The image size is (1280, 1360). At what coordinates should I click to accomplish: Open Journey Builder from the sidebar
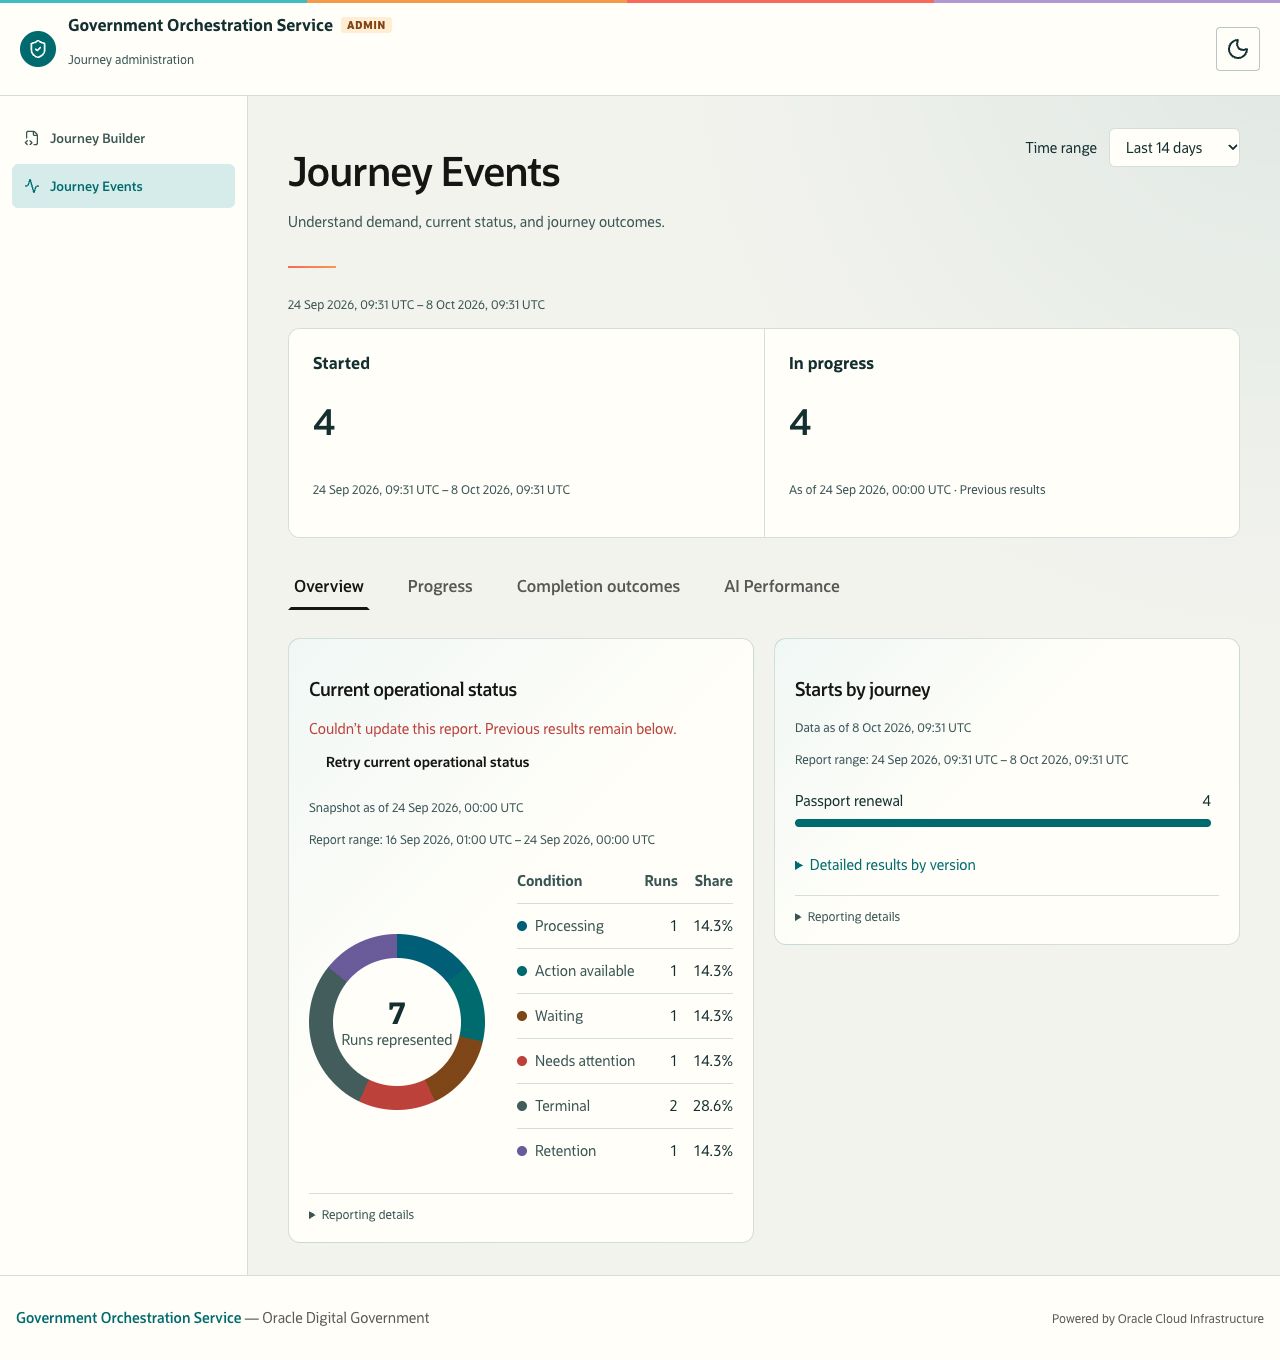point(123,138)
